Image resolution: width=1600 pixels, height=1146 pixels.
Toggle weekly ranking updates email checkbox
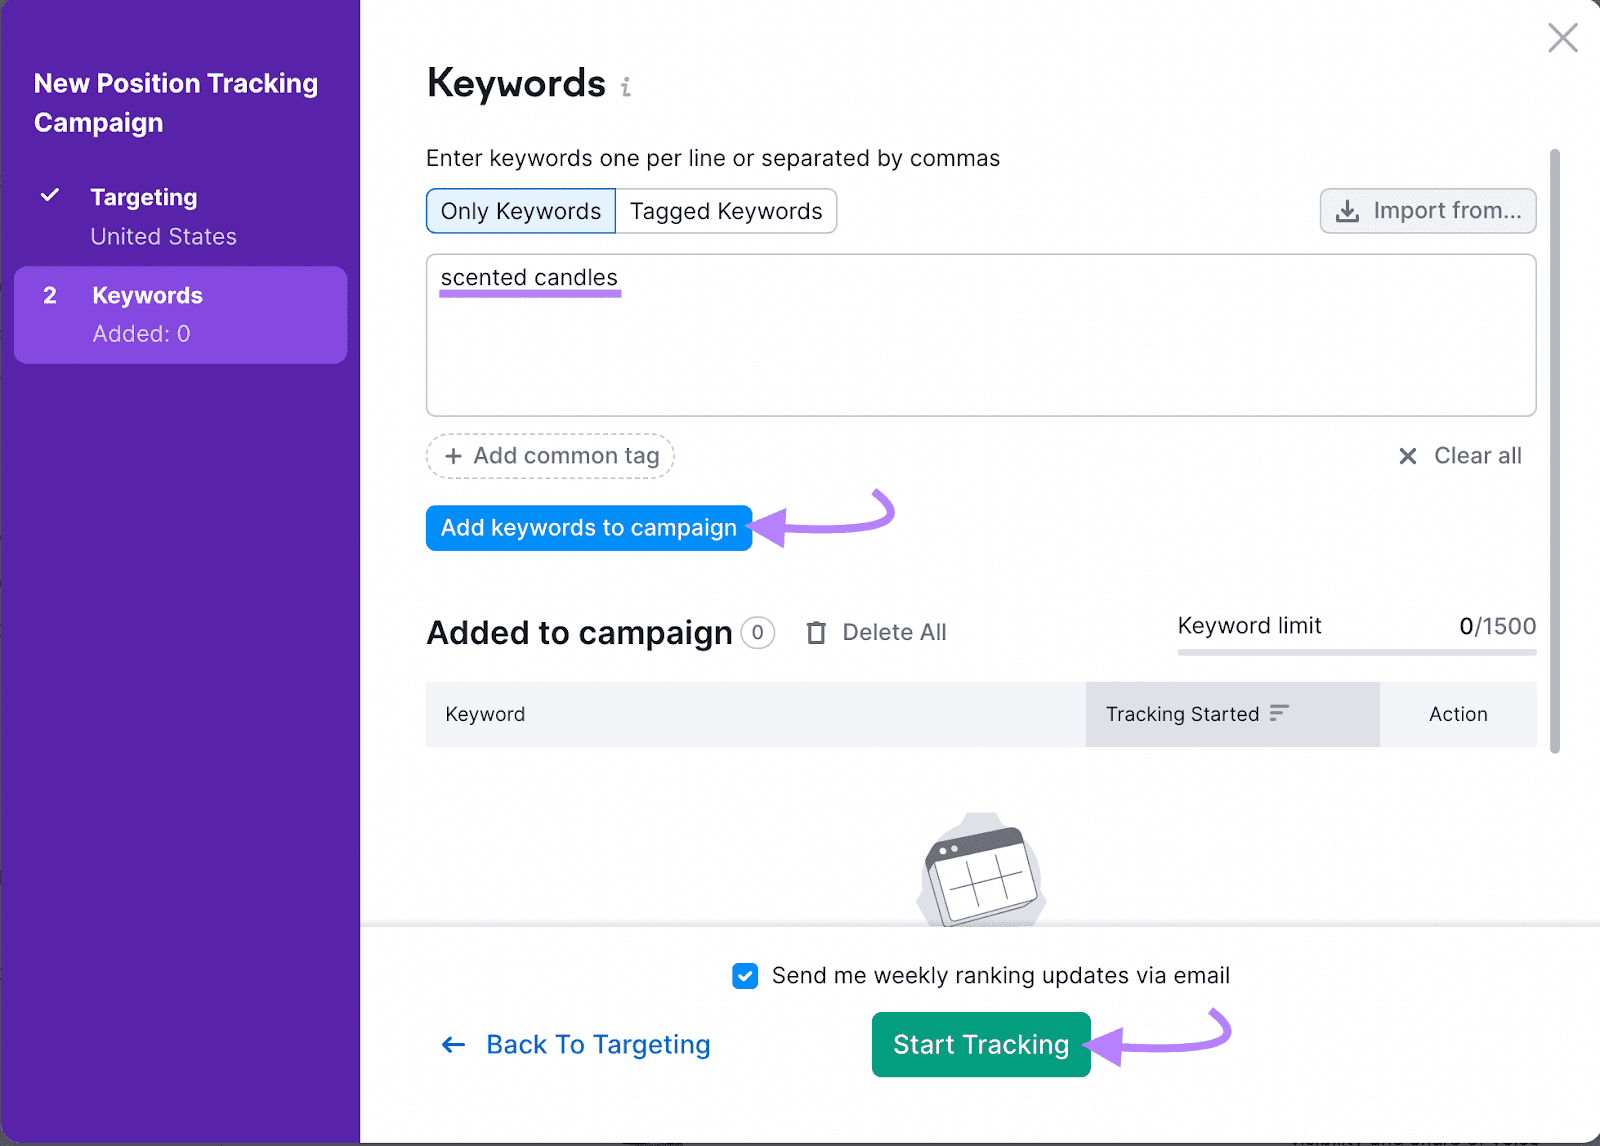pos(745,976)
